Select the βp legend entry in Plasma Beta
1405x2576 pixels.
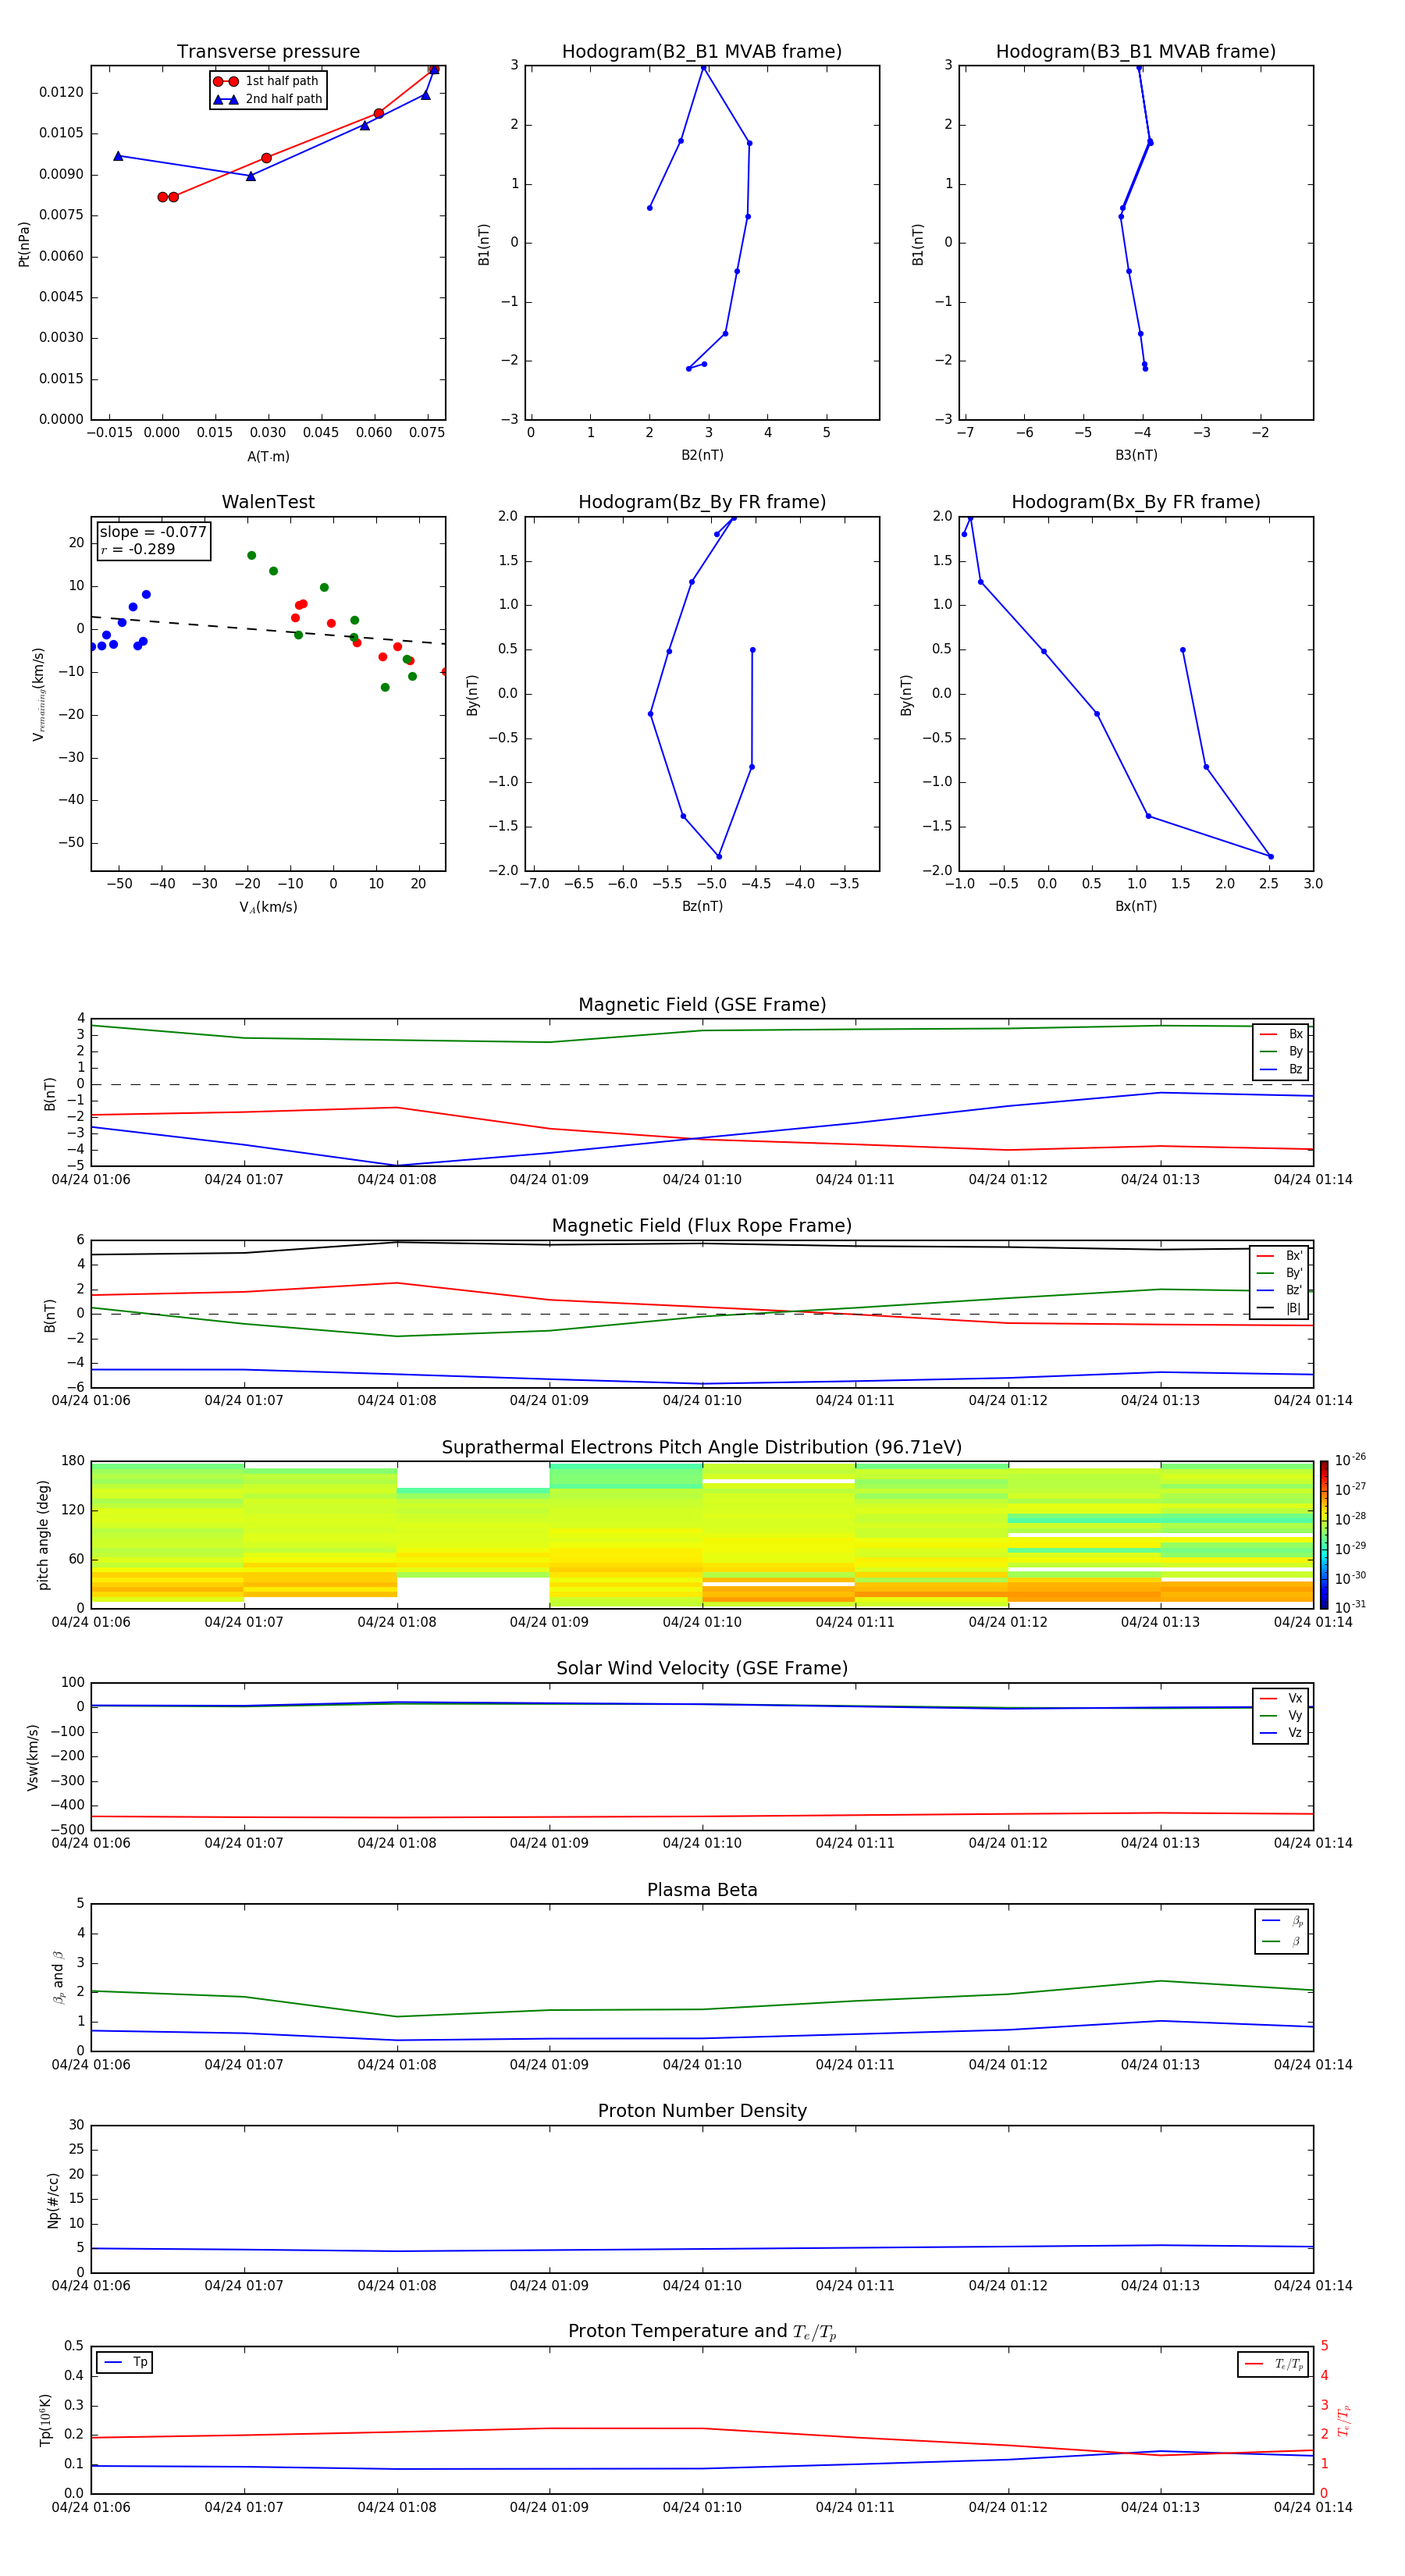point(1283,1920)
